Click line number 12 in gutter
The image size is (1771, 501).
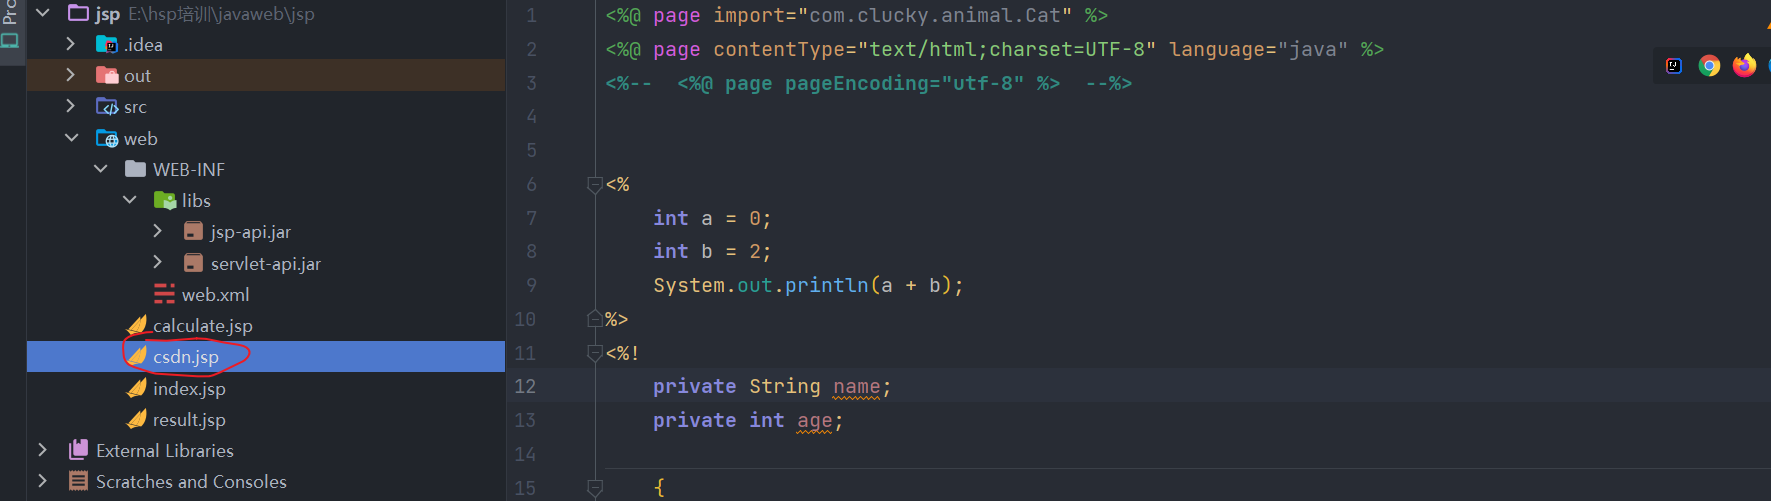(x=525, y=386)
